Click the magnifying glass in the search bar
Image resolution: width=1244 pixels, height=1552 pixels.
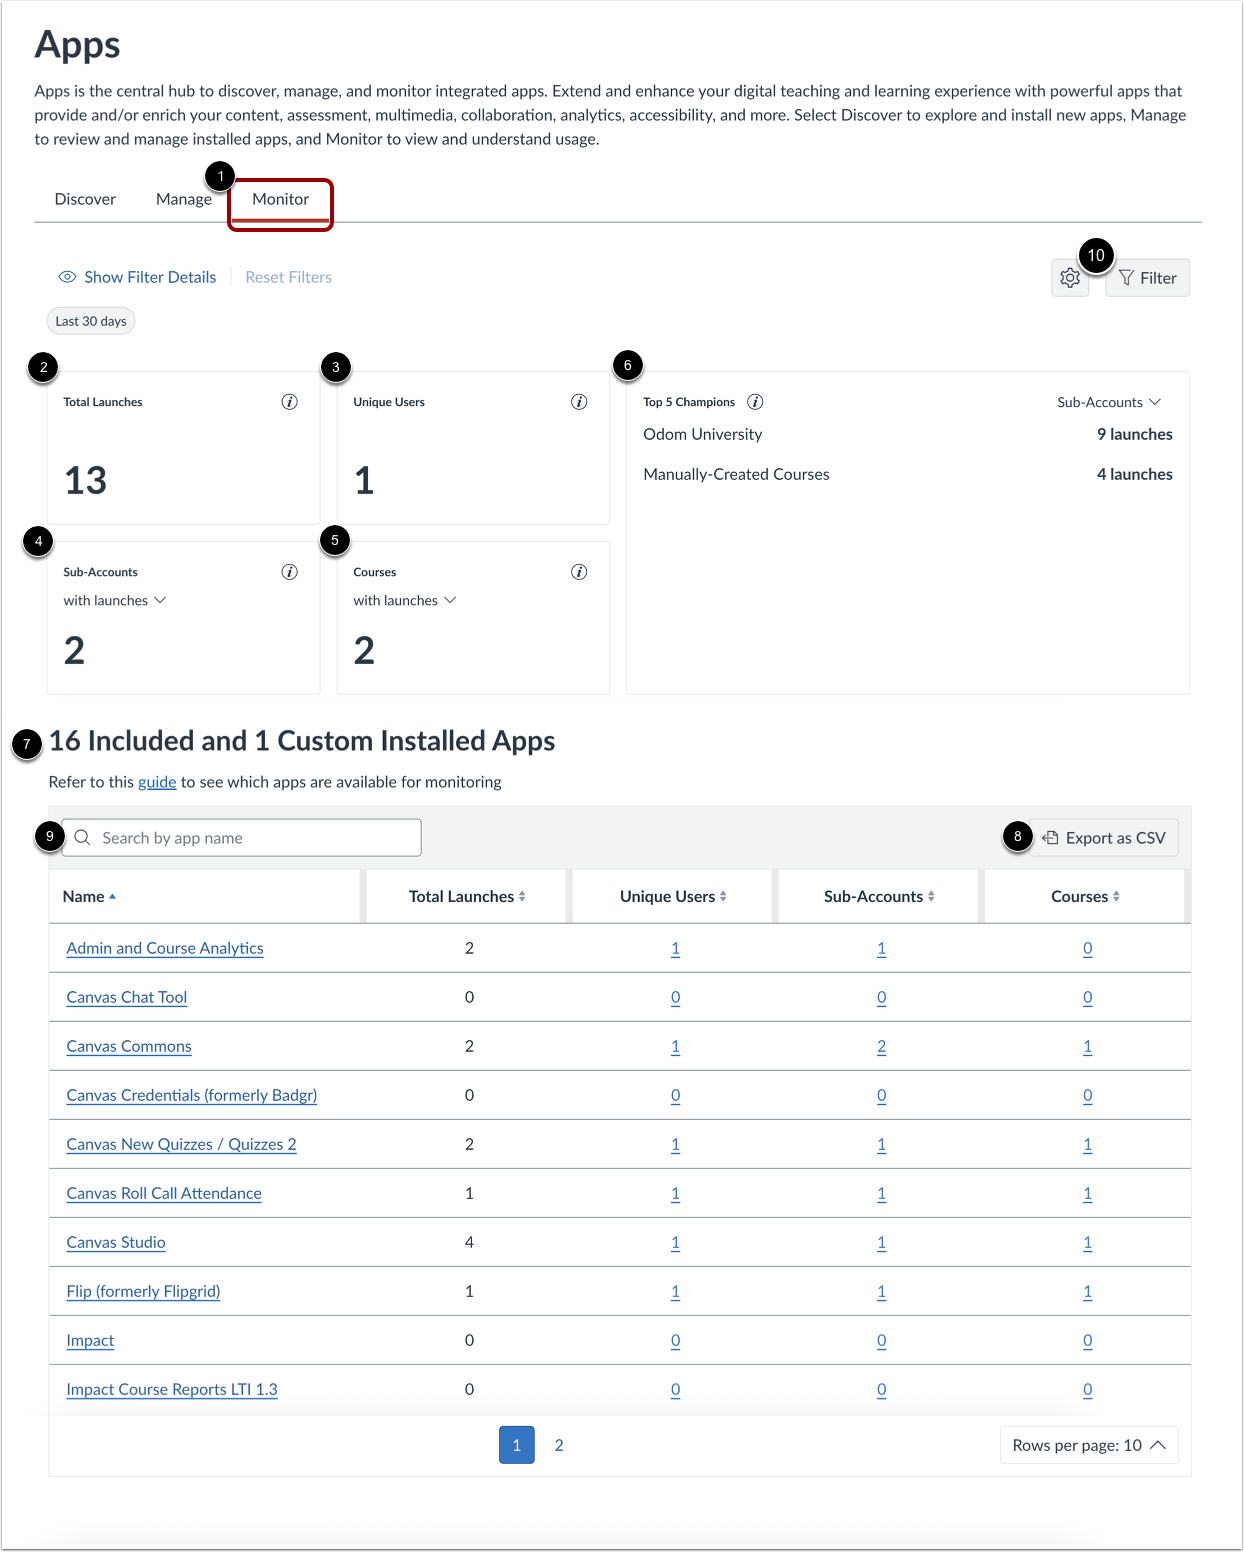click(83, 837)
